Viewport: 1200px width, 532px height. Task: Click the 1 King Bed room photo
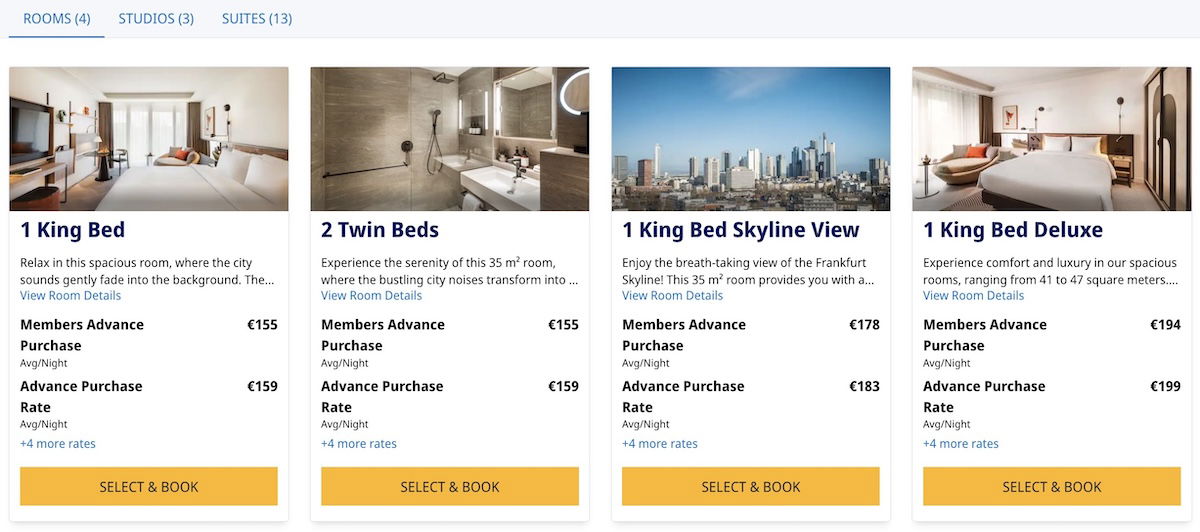click(149, 139)
